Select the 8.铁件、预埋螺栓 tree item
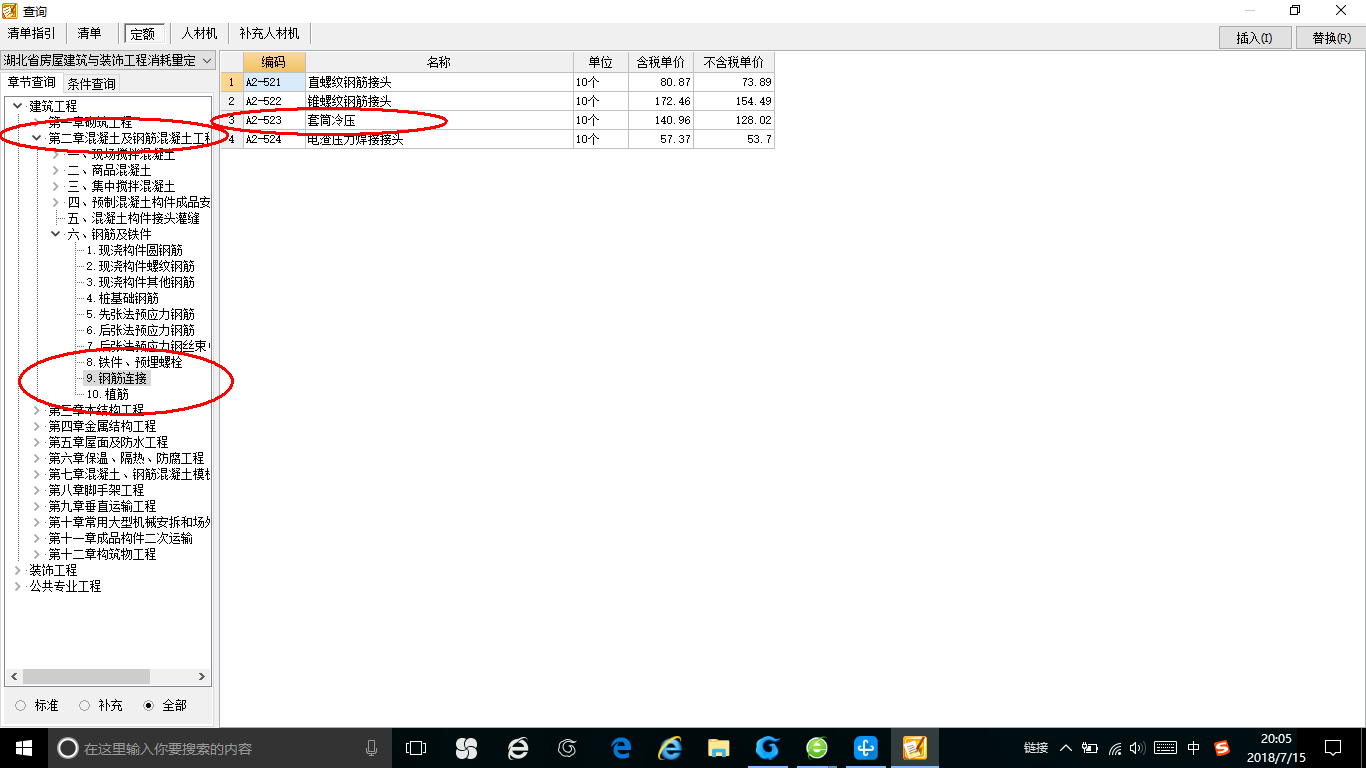Viewport: 1366px width, 768px height. 134,362
